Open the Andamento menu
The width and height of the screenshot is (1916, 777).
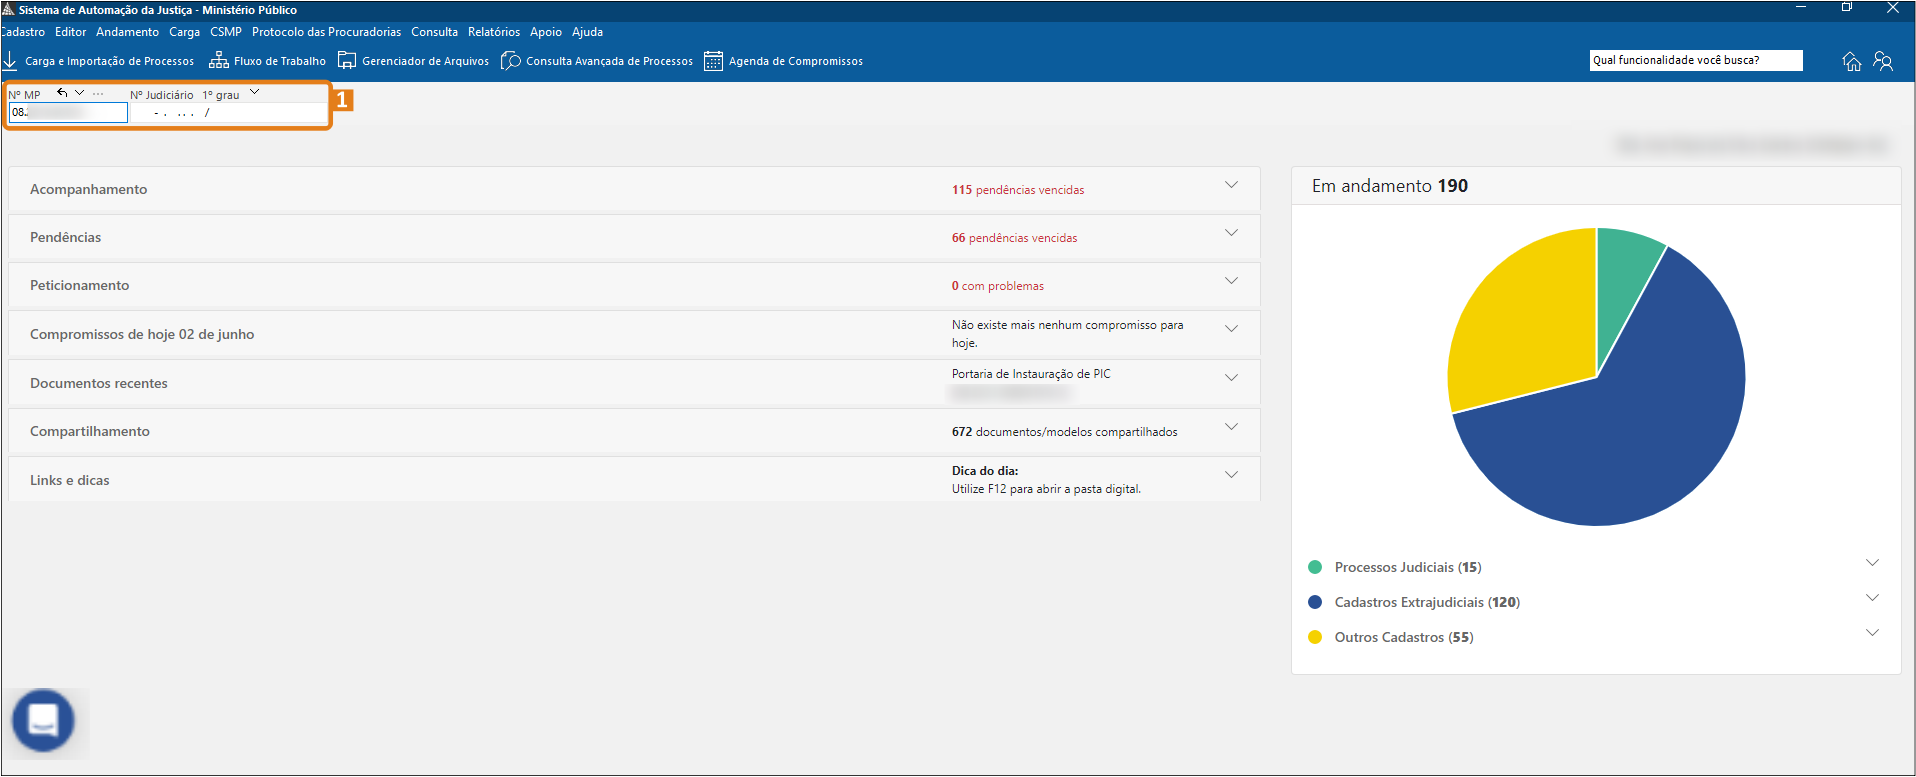click(x=127, y=32)
